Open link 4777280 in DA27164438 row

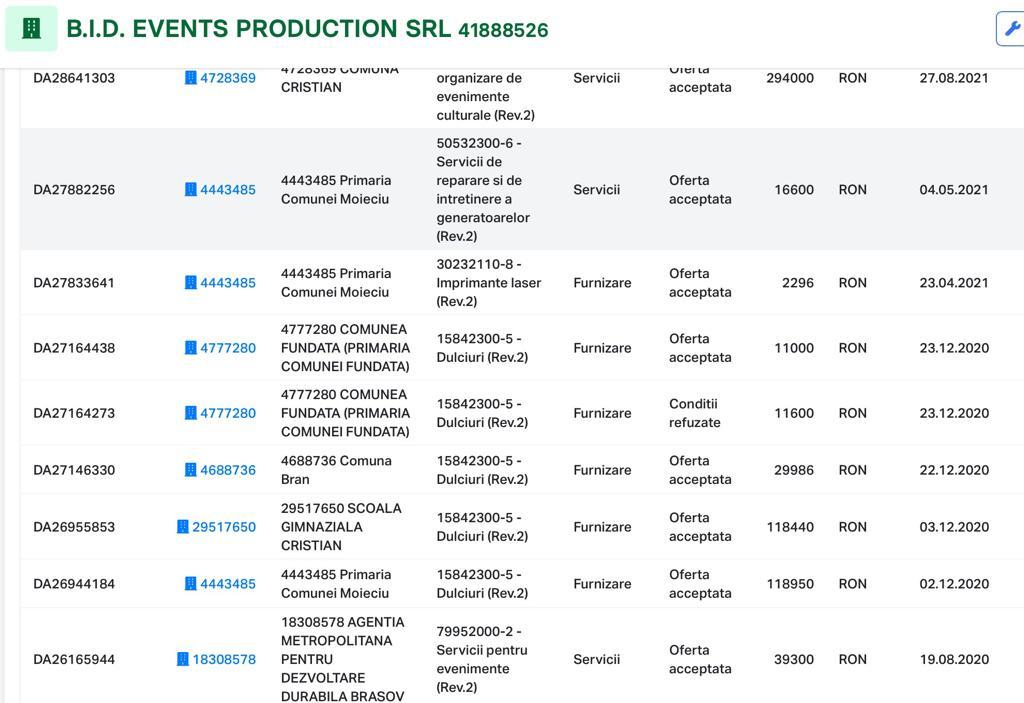(x=228, y=348)
